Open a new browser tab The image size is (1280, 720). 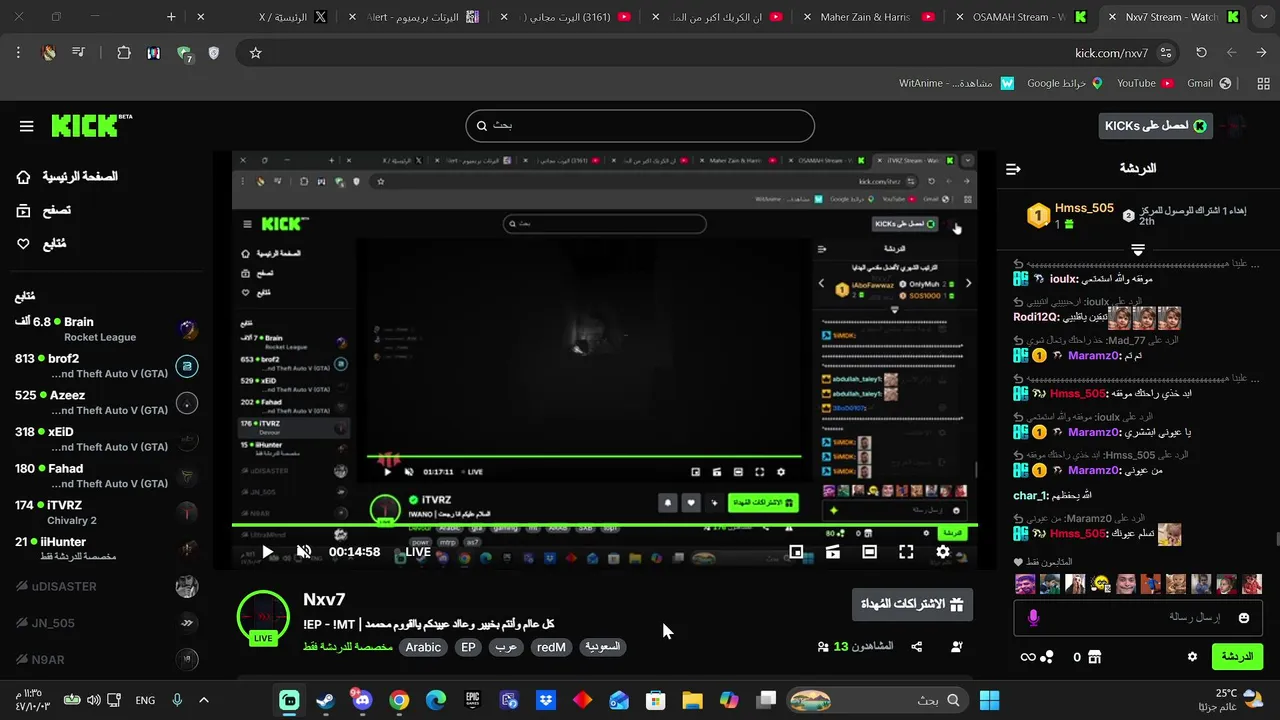click(171, 17)
